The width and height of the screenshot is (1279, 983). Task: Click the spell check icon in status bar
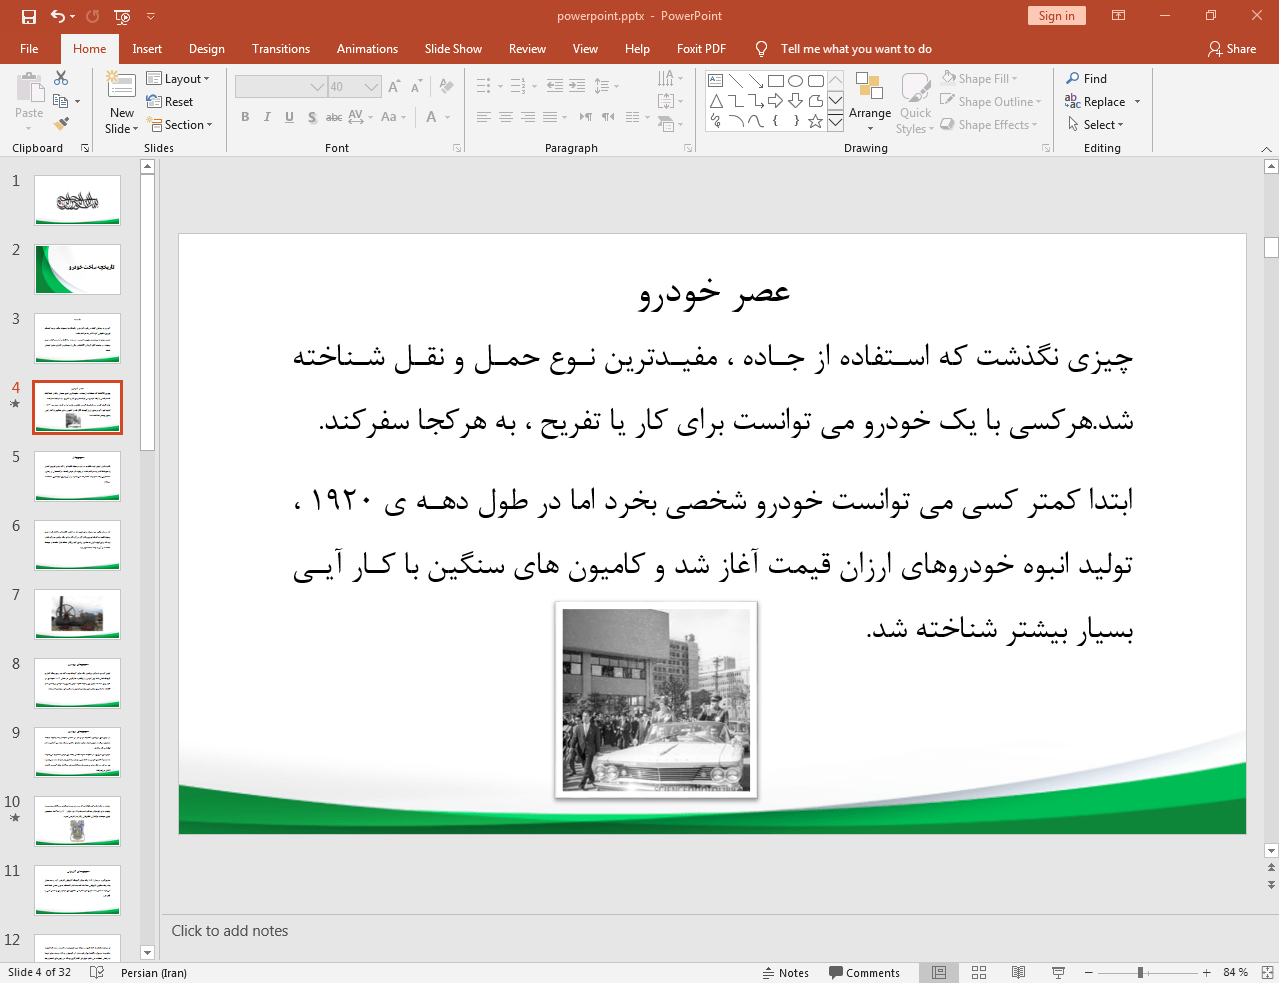(97, 972)
